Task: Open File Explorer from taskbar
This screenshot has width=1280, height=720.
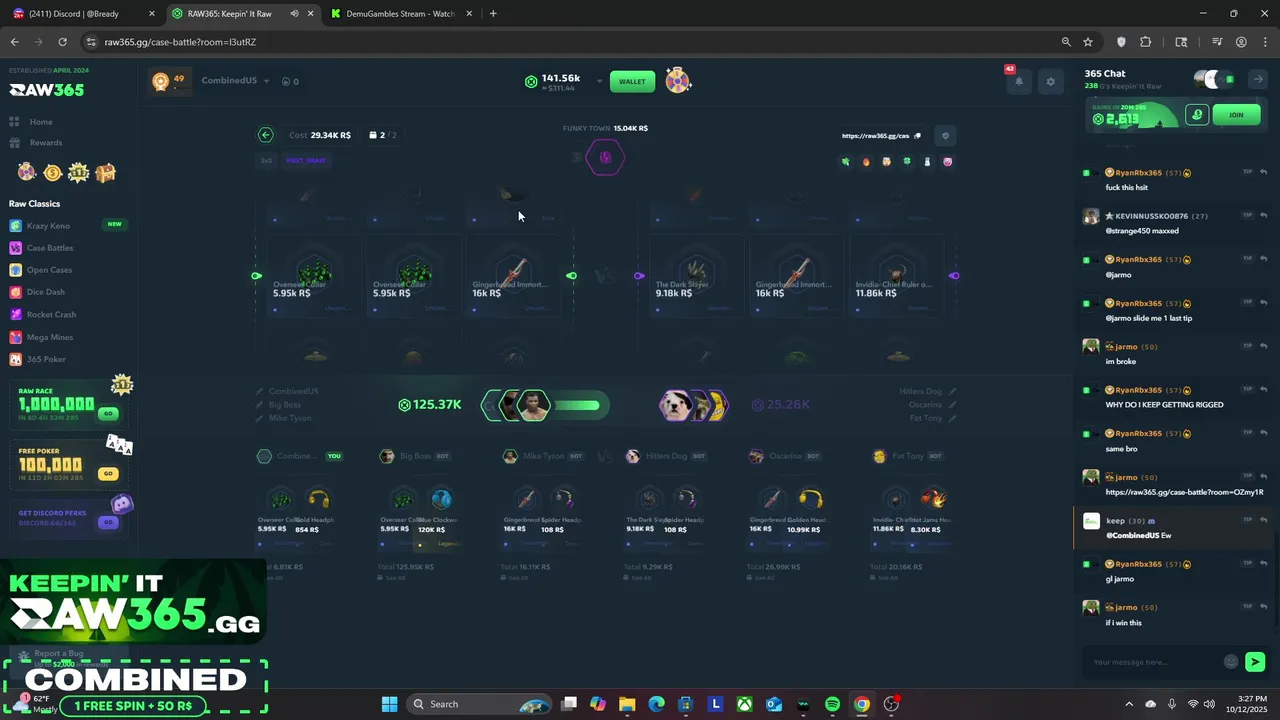Action: click(x=626, y=704)
